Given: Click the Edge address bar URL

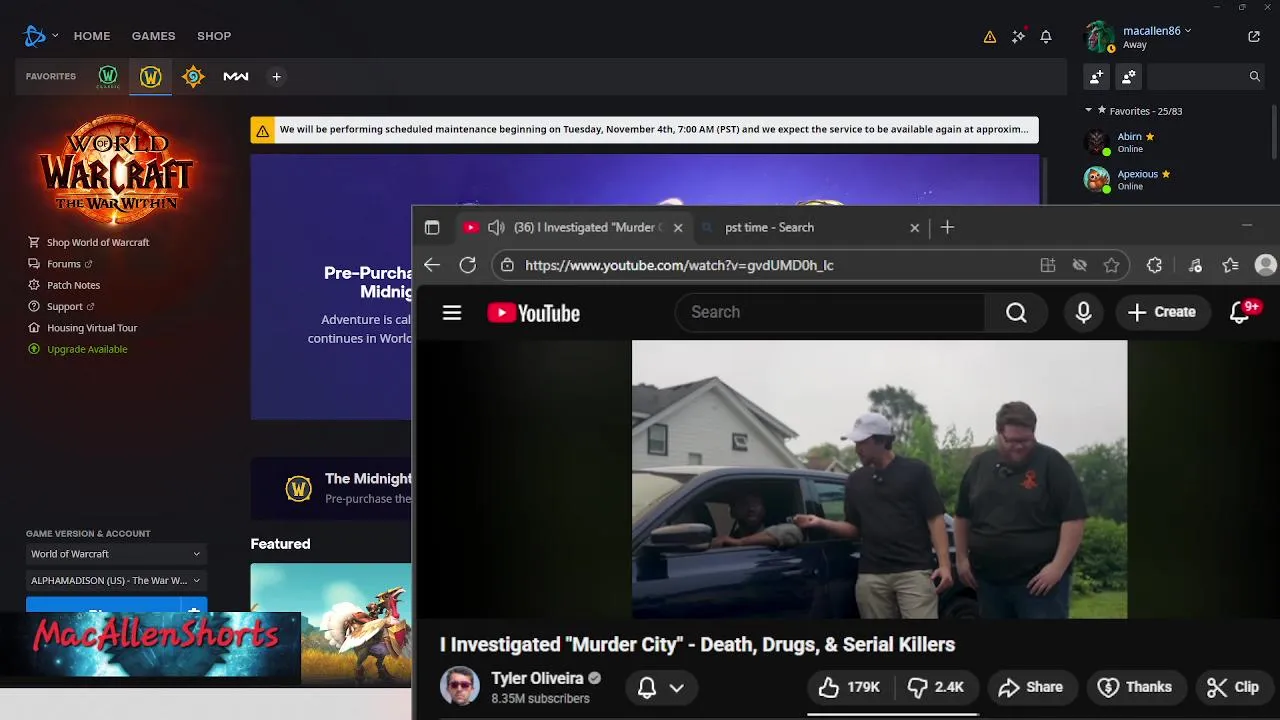Looking at the screenshot, I should 680,265.
